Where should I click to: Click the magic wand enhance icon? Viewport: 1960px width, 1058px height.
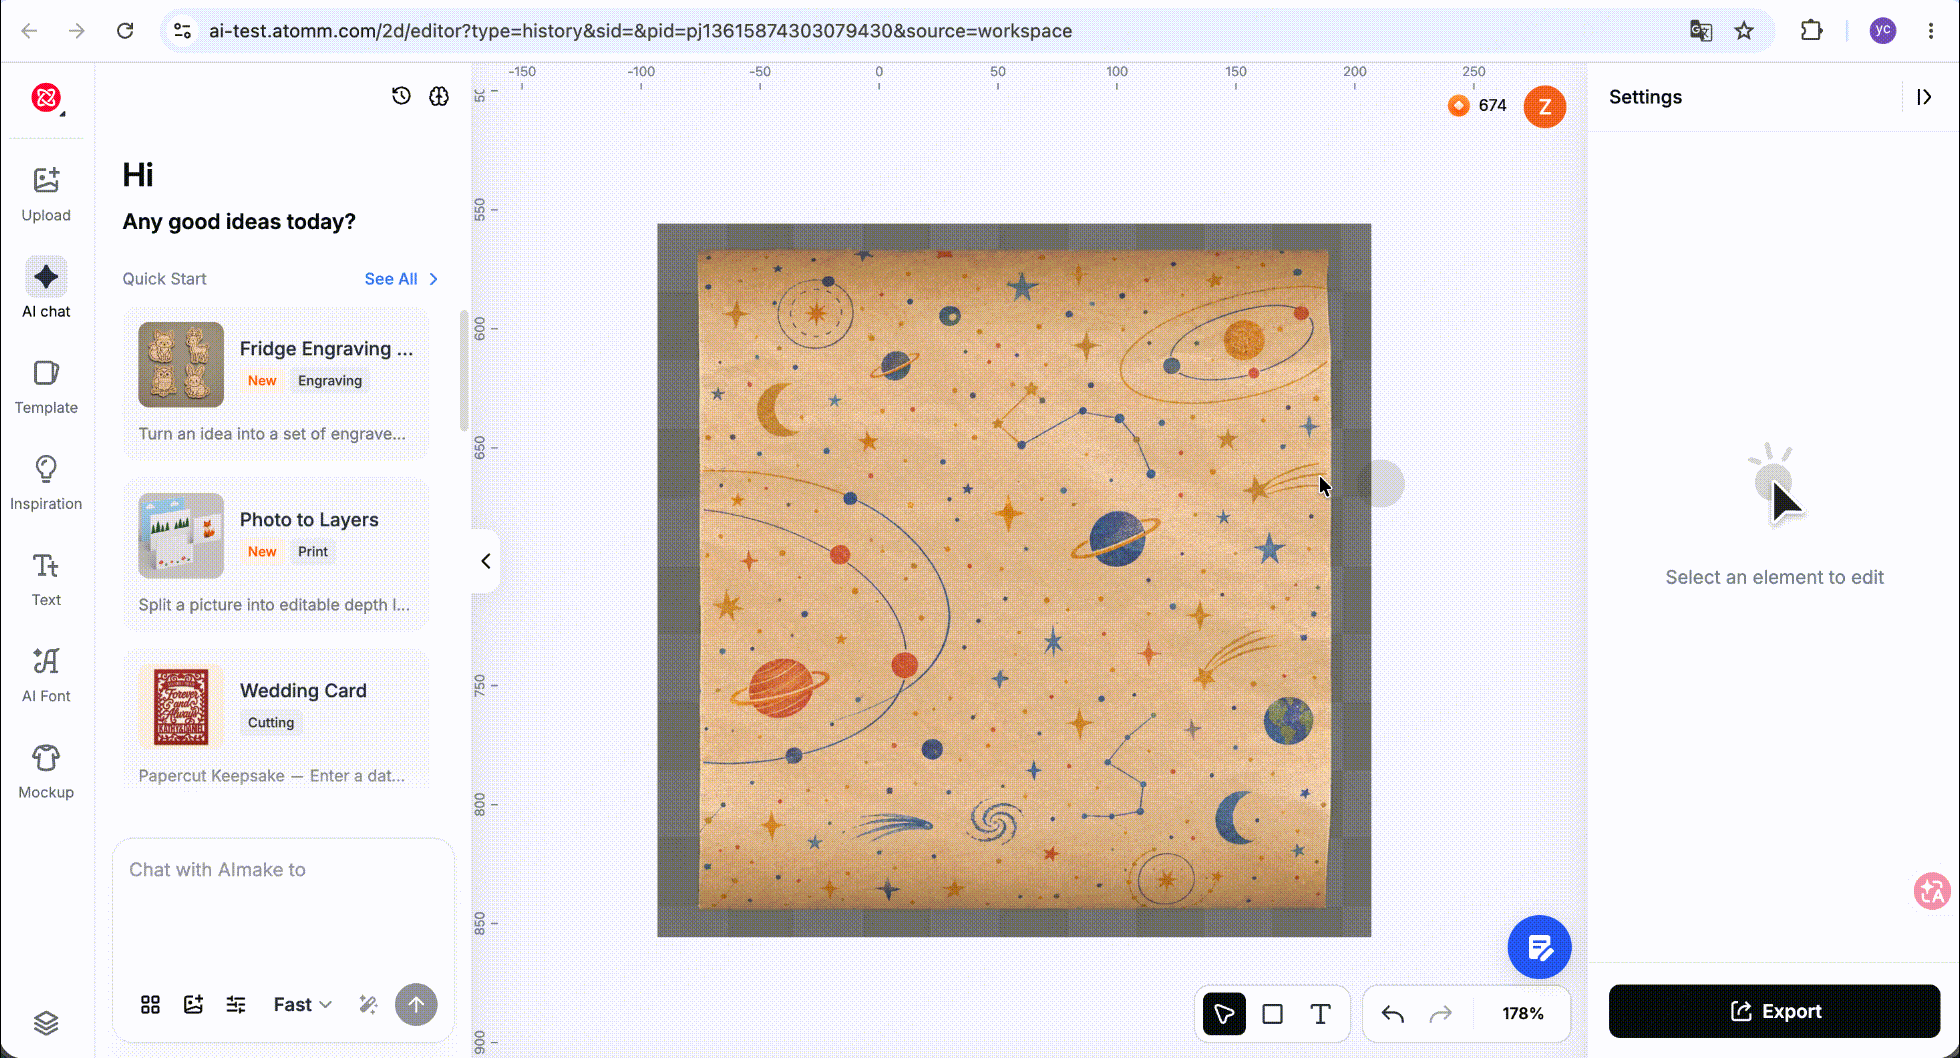(368, 1005)
